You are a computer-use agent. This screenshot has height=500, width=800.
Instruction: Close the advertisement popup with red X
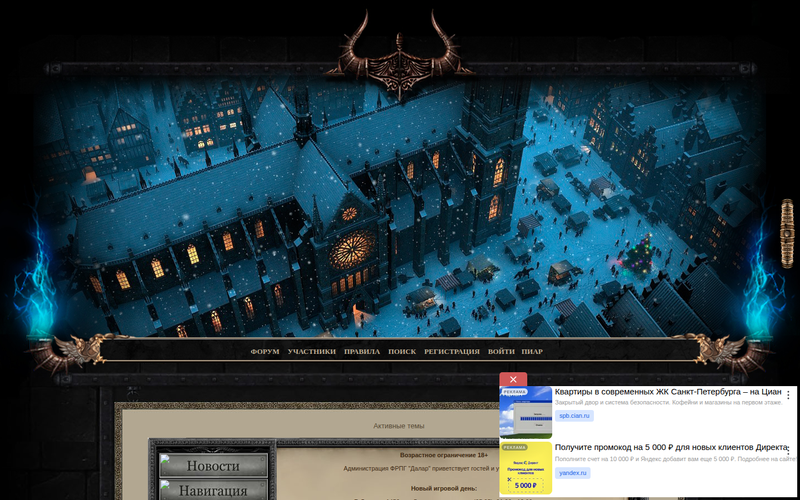pyautogui.click(x=513, y=380)
